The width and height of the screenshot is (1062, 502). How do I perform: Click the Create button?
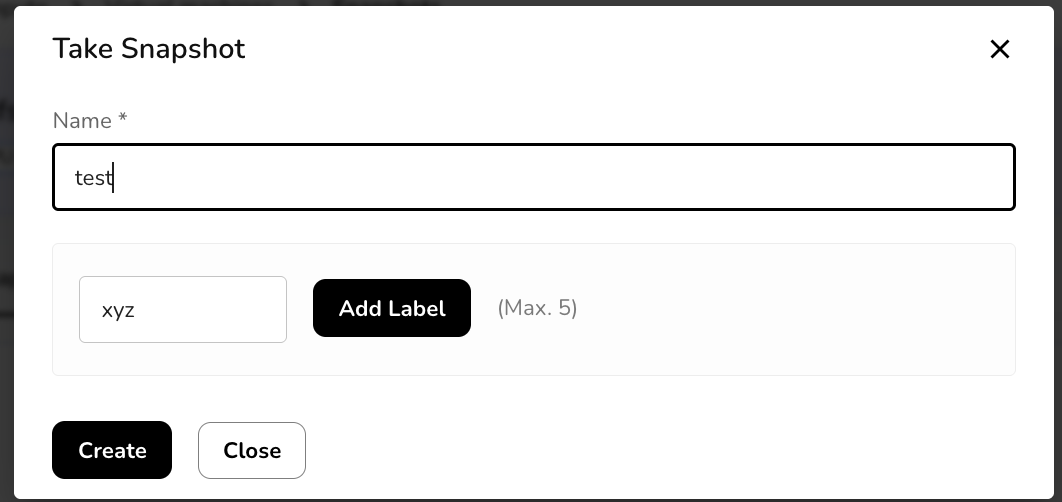pyautogui.click(x=112, y=450)
